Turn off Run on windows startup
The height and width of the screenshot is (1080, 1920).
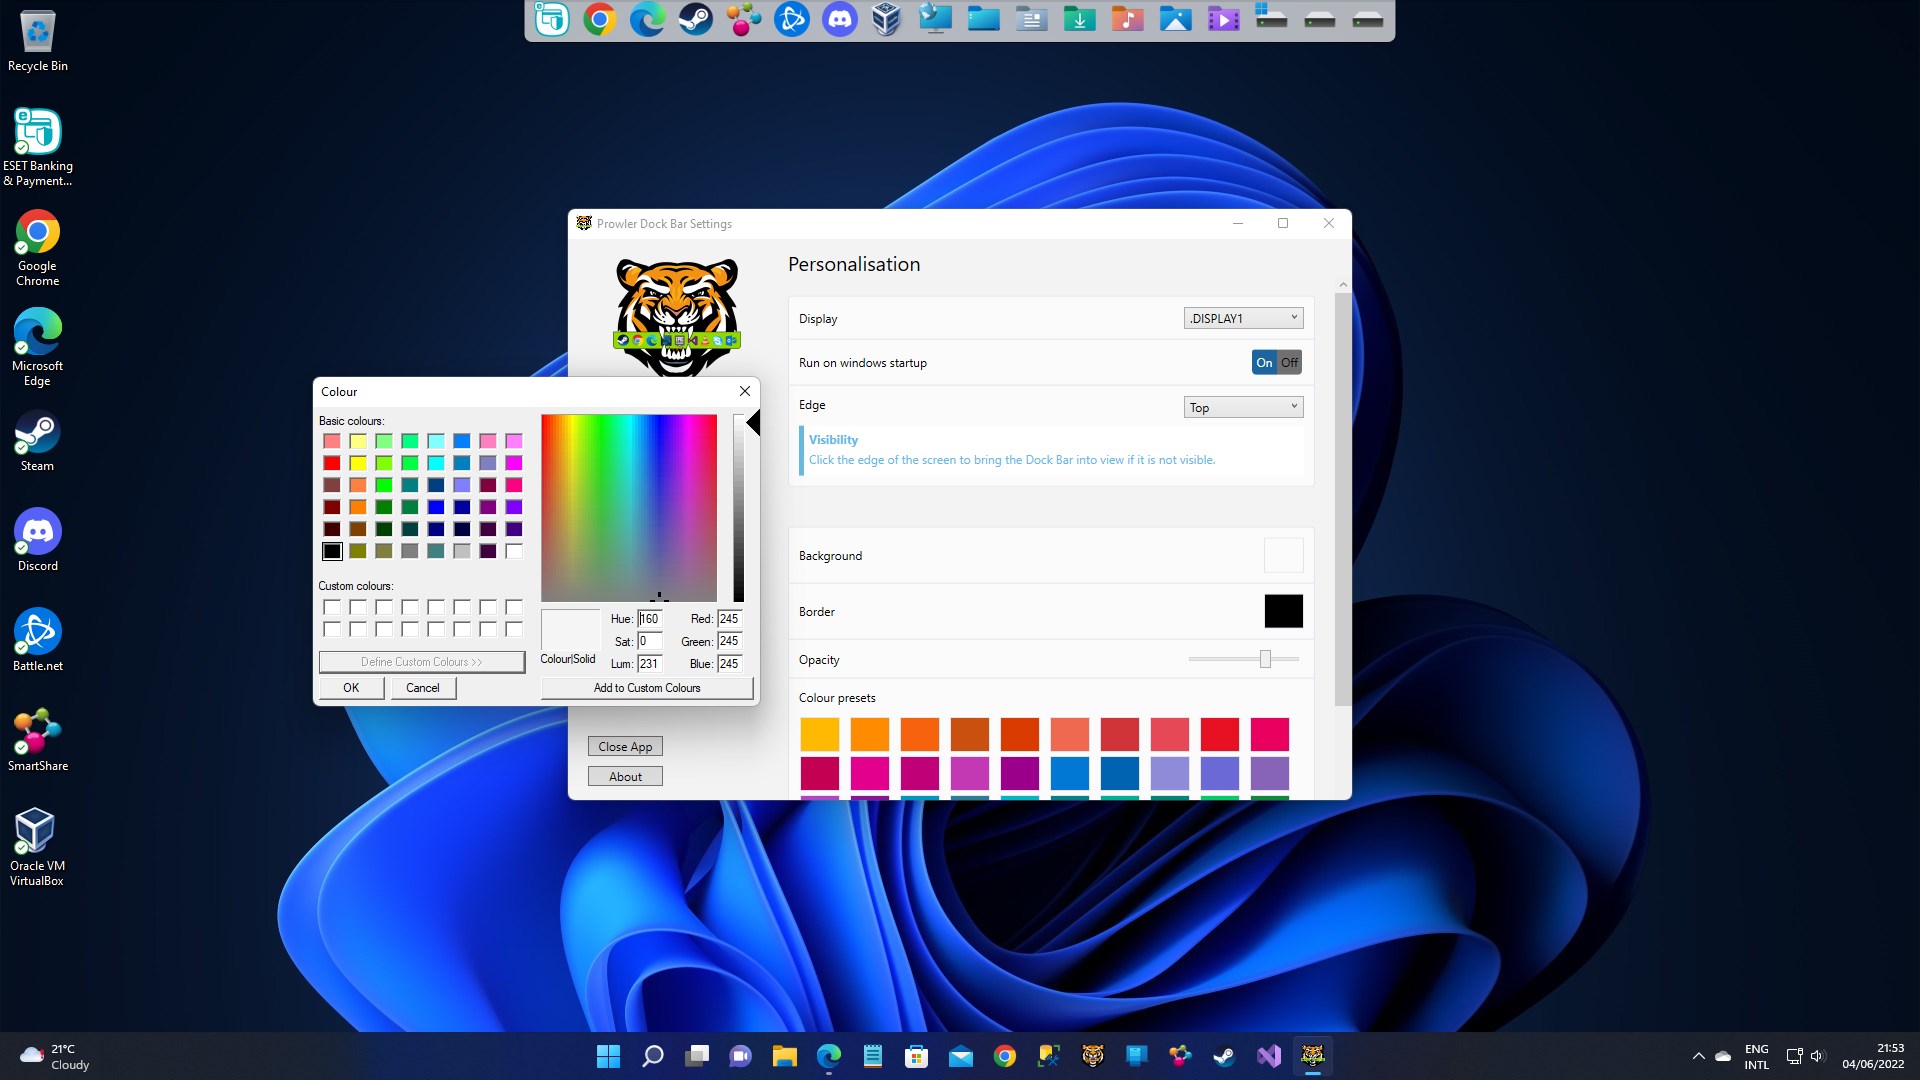click(1289, 363)
